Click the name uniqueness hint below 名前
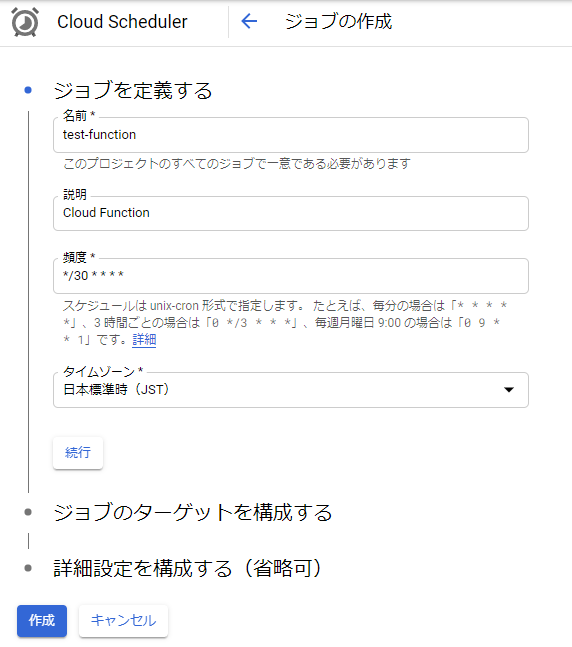 point(236,163)
